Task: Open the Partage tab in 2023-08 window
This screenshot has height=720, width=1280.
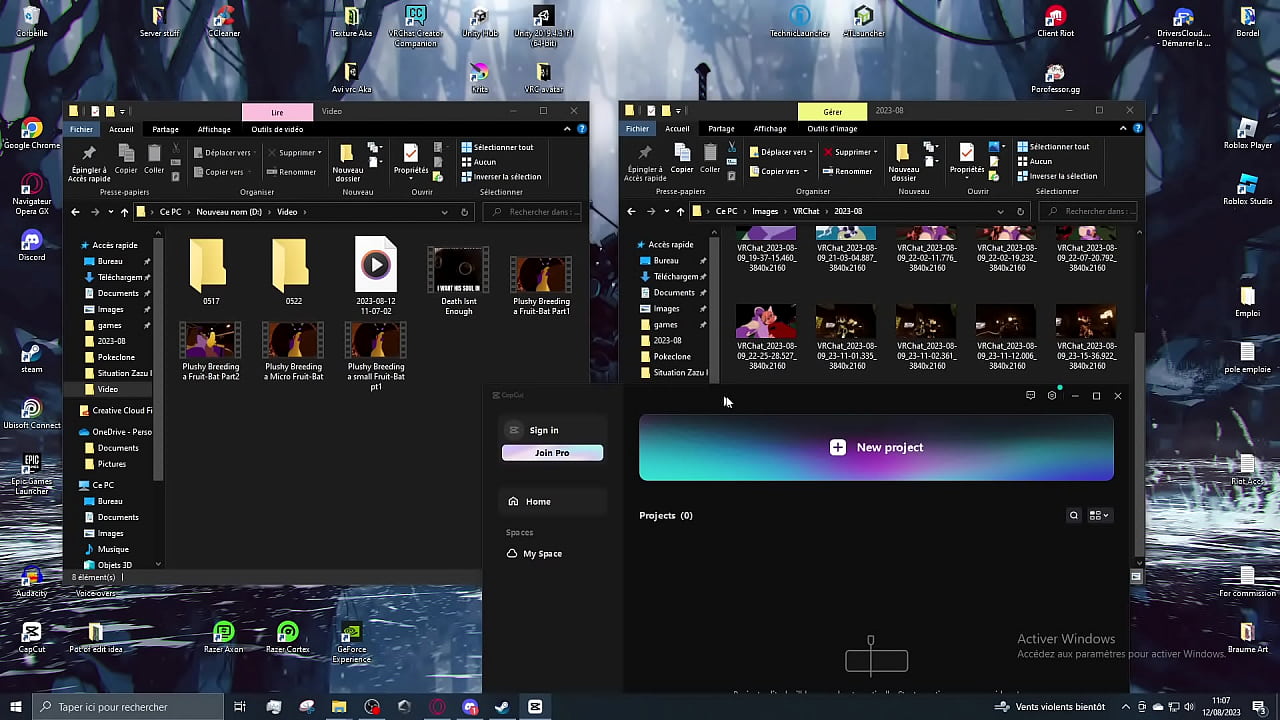Action: coord(721,129)
